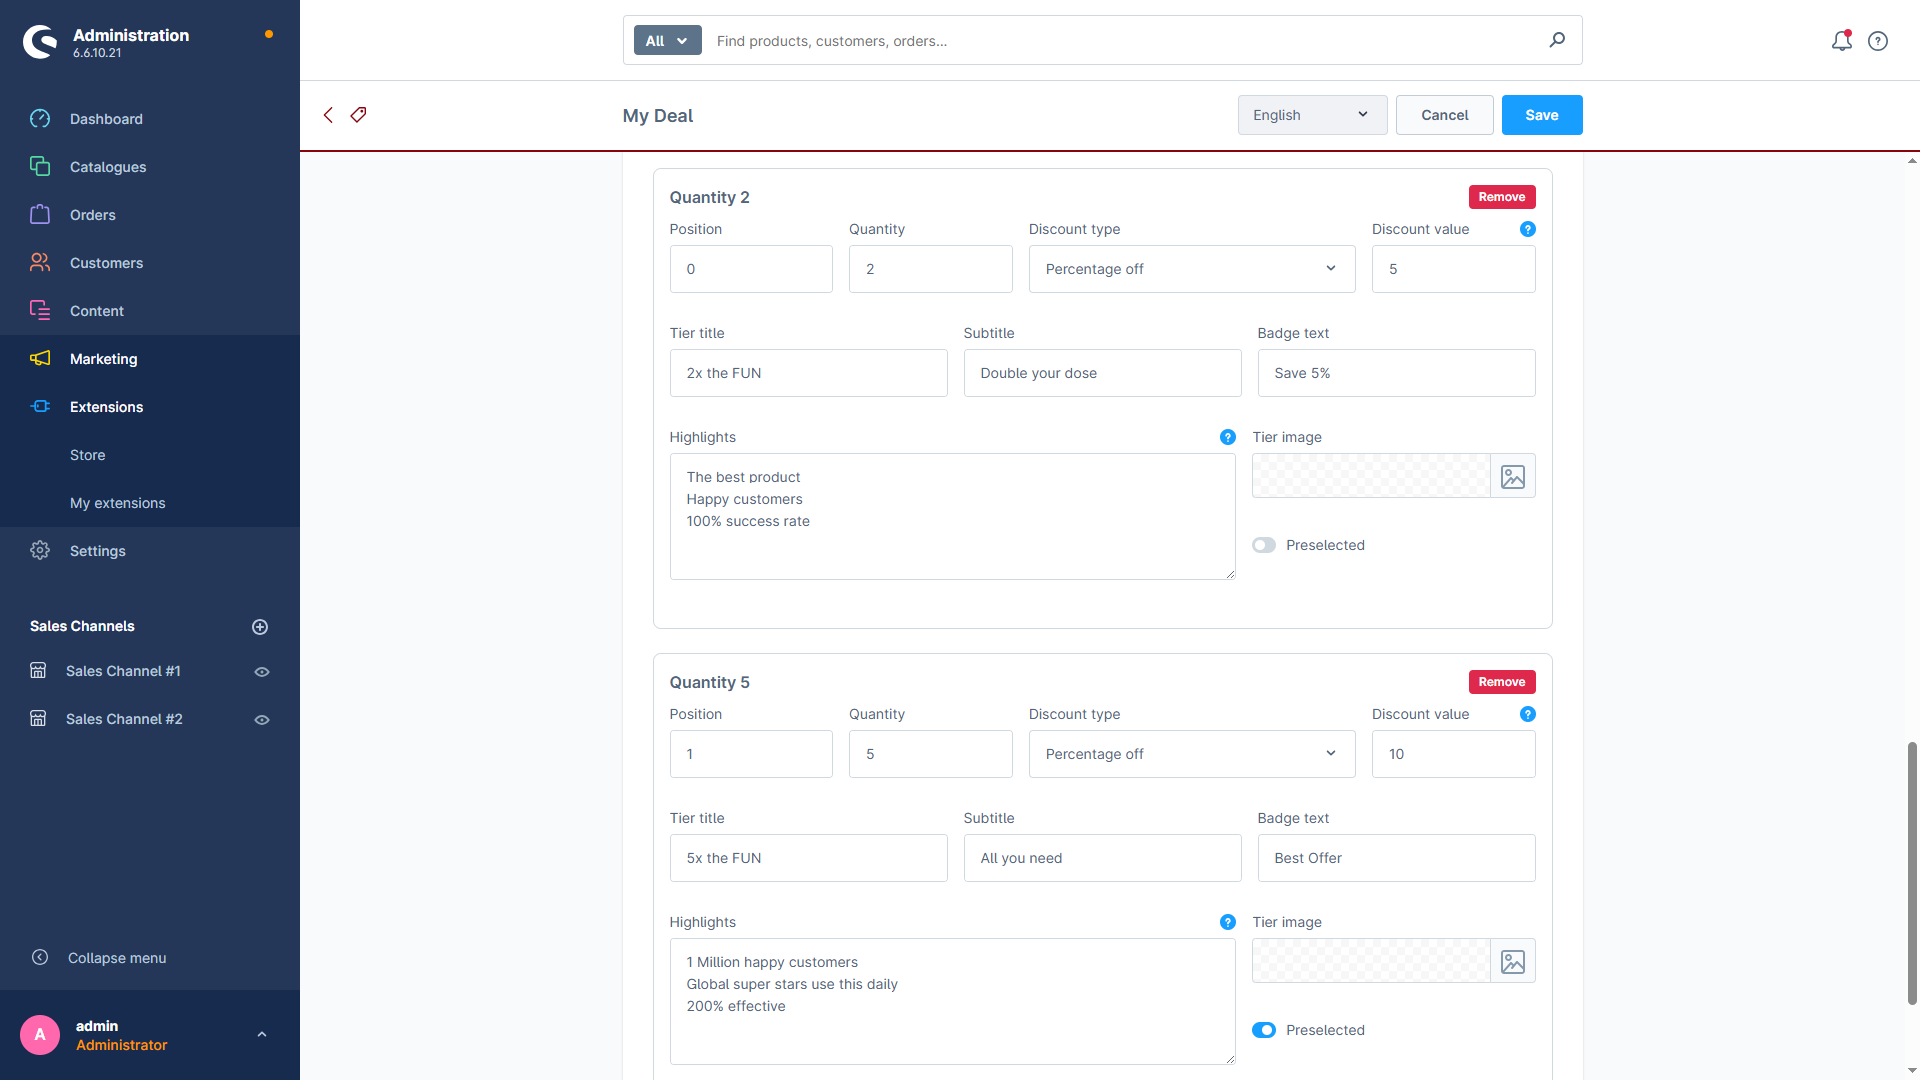
Task: Expand Discount type dropdown in Quantity 5
Action: (1192, 754)
